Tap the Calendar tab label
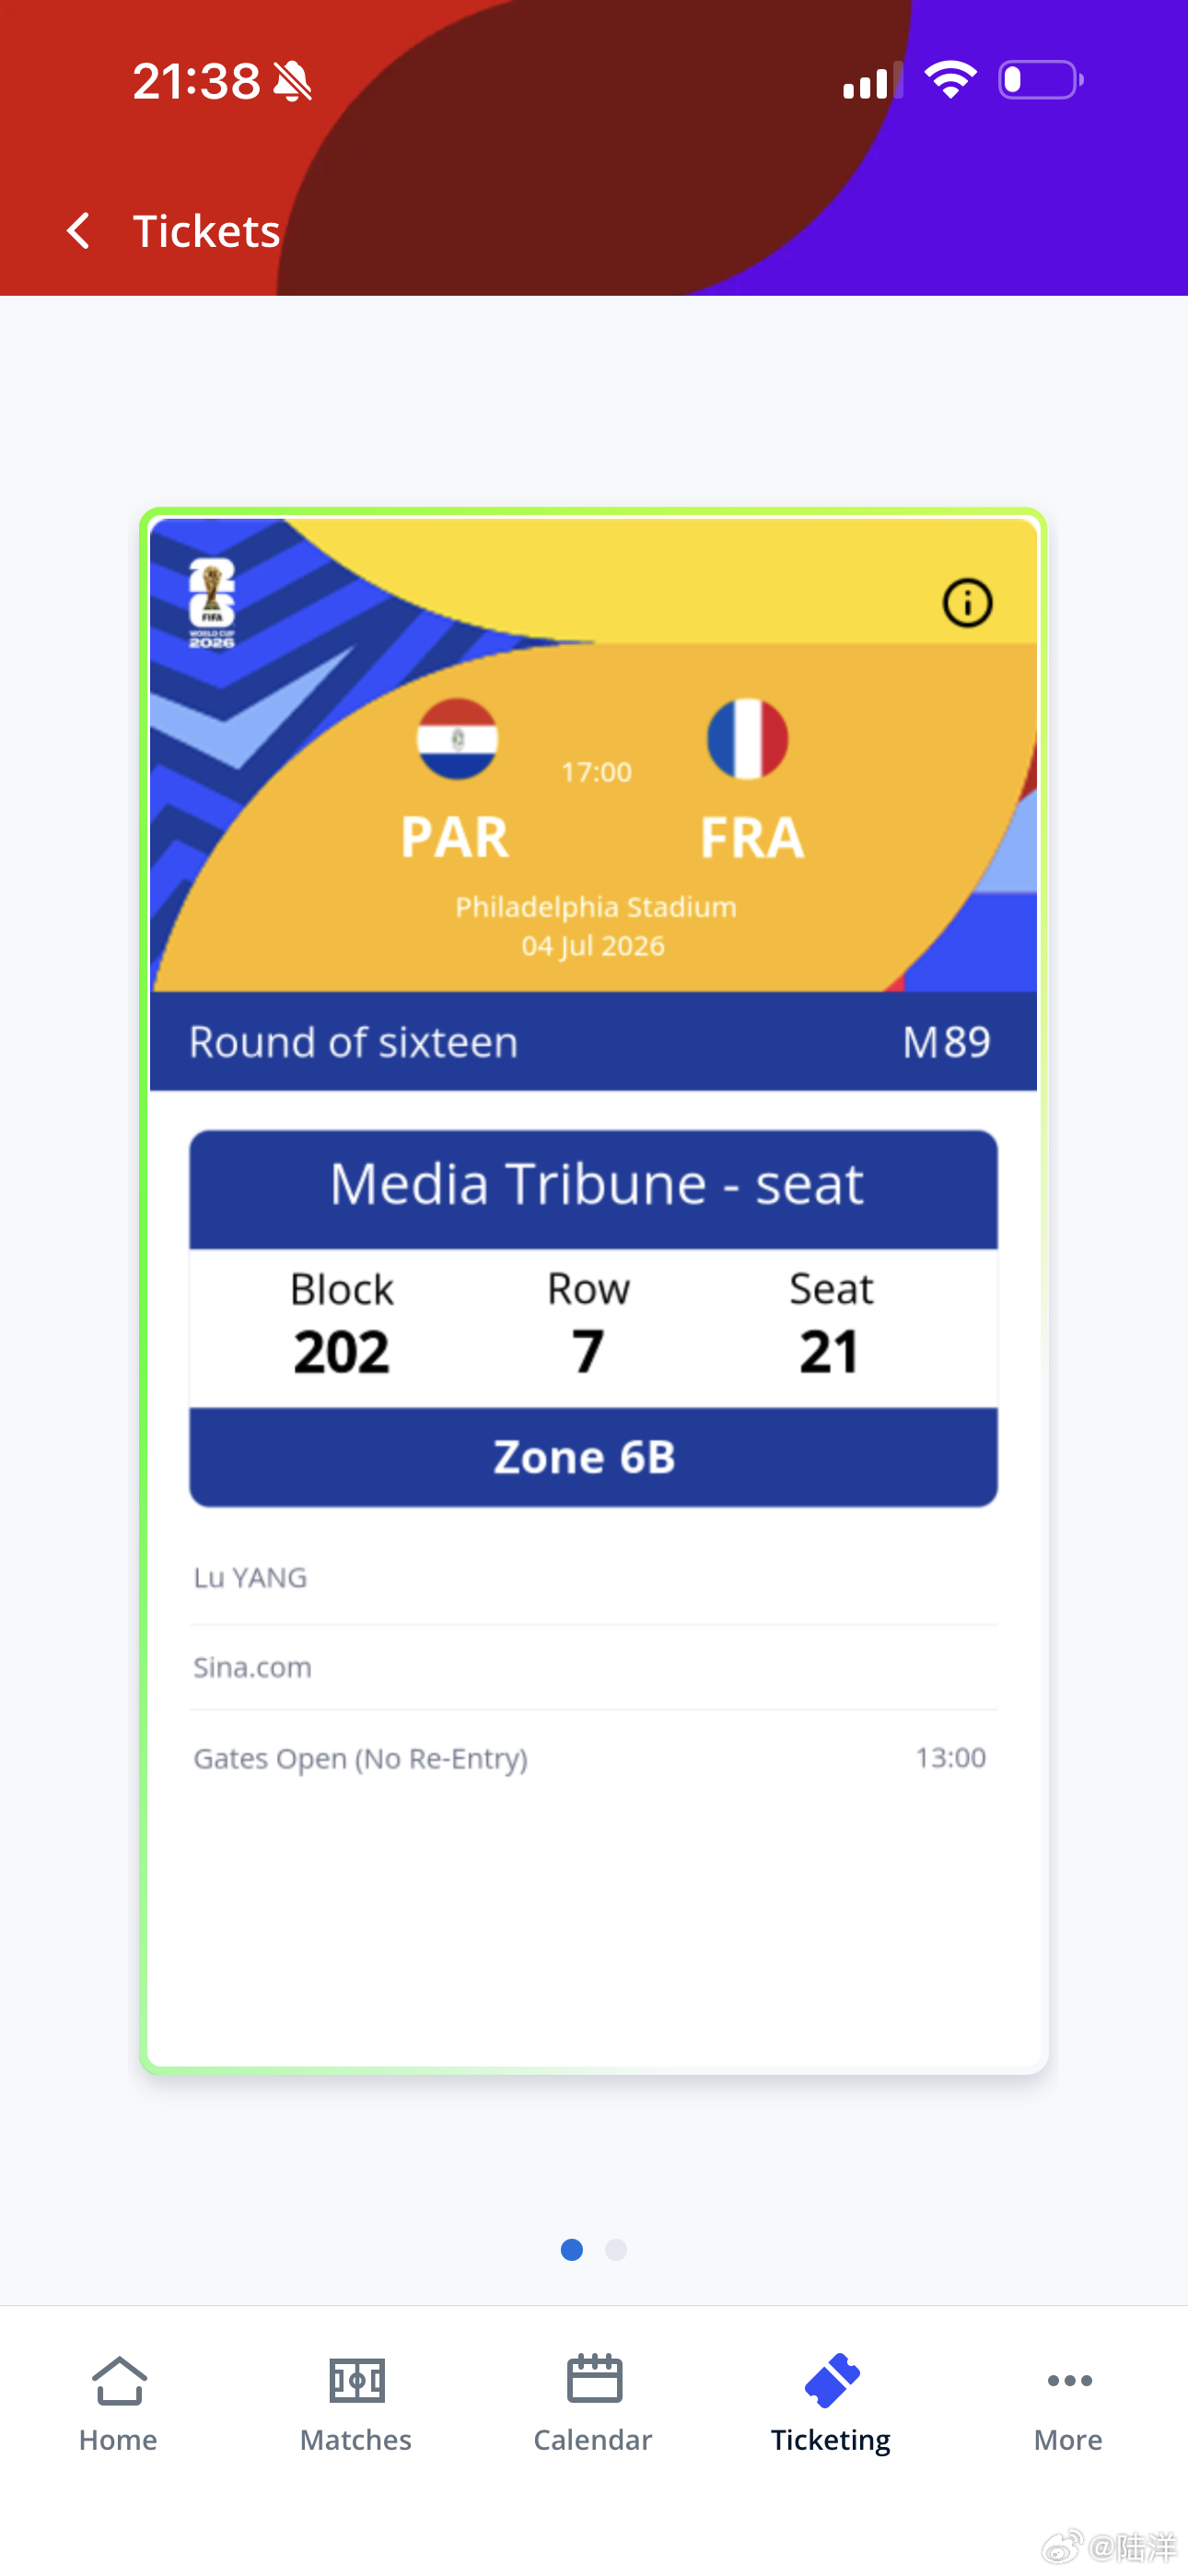 point(593,2440)
